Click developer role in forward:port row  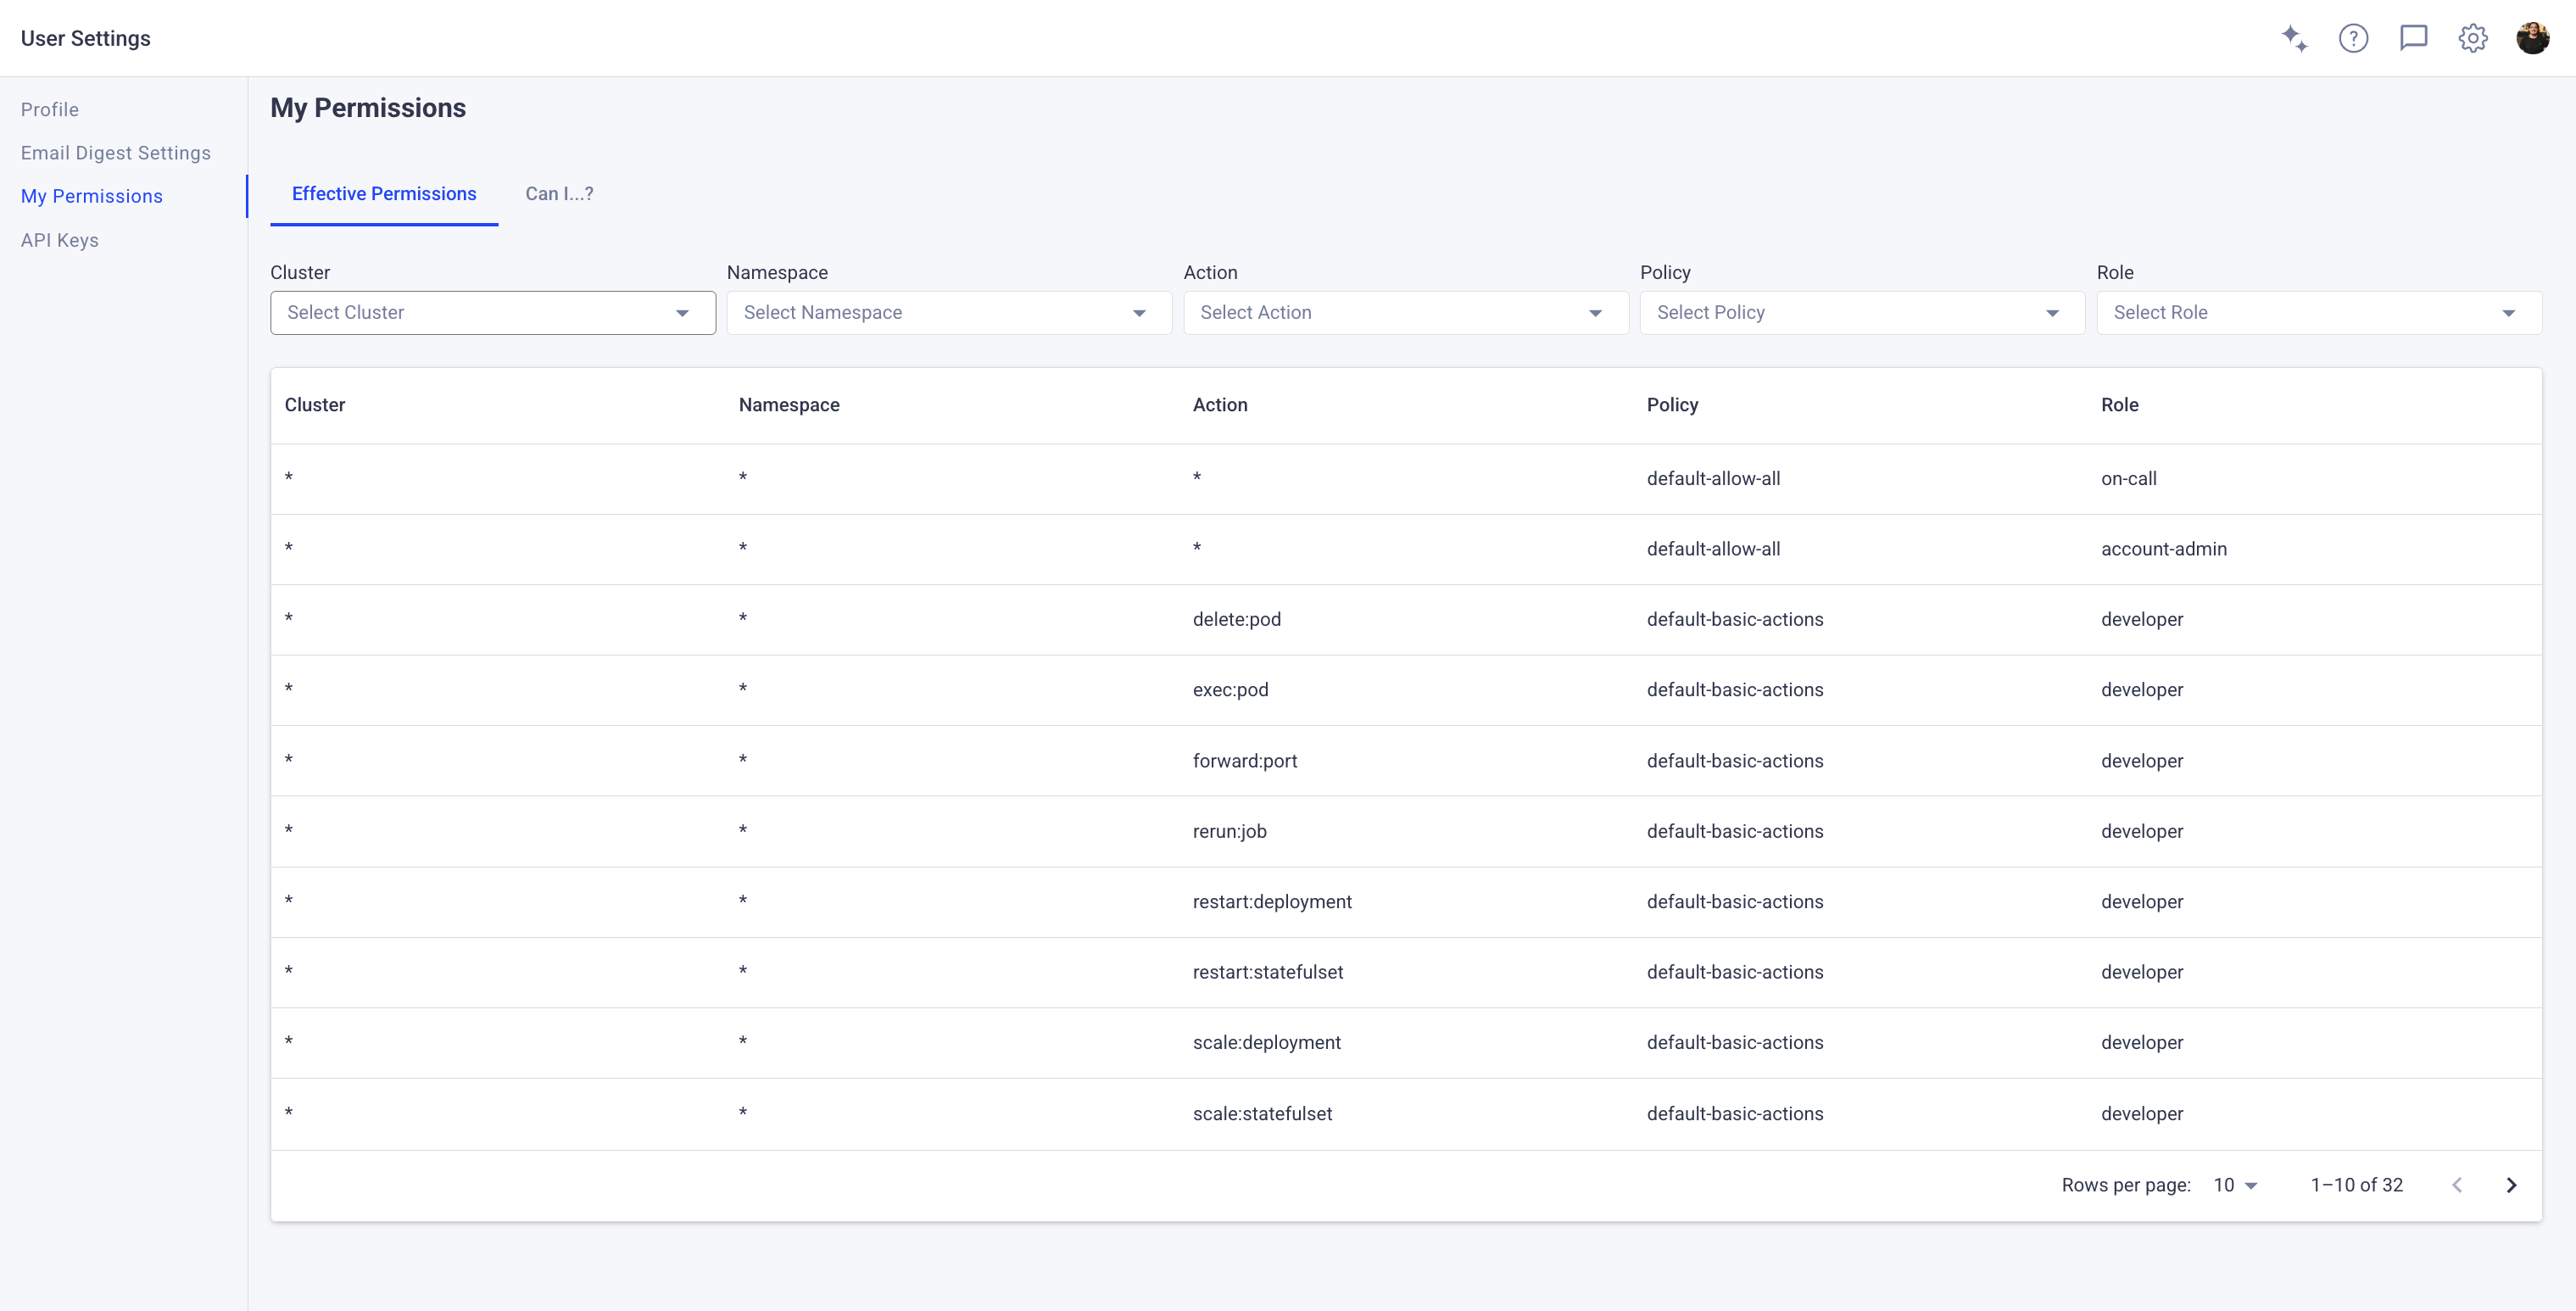2142,761
